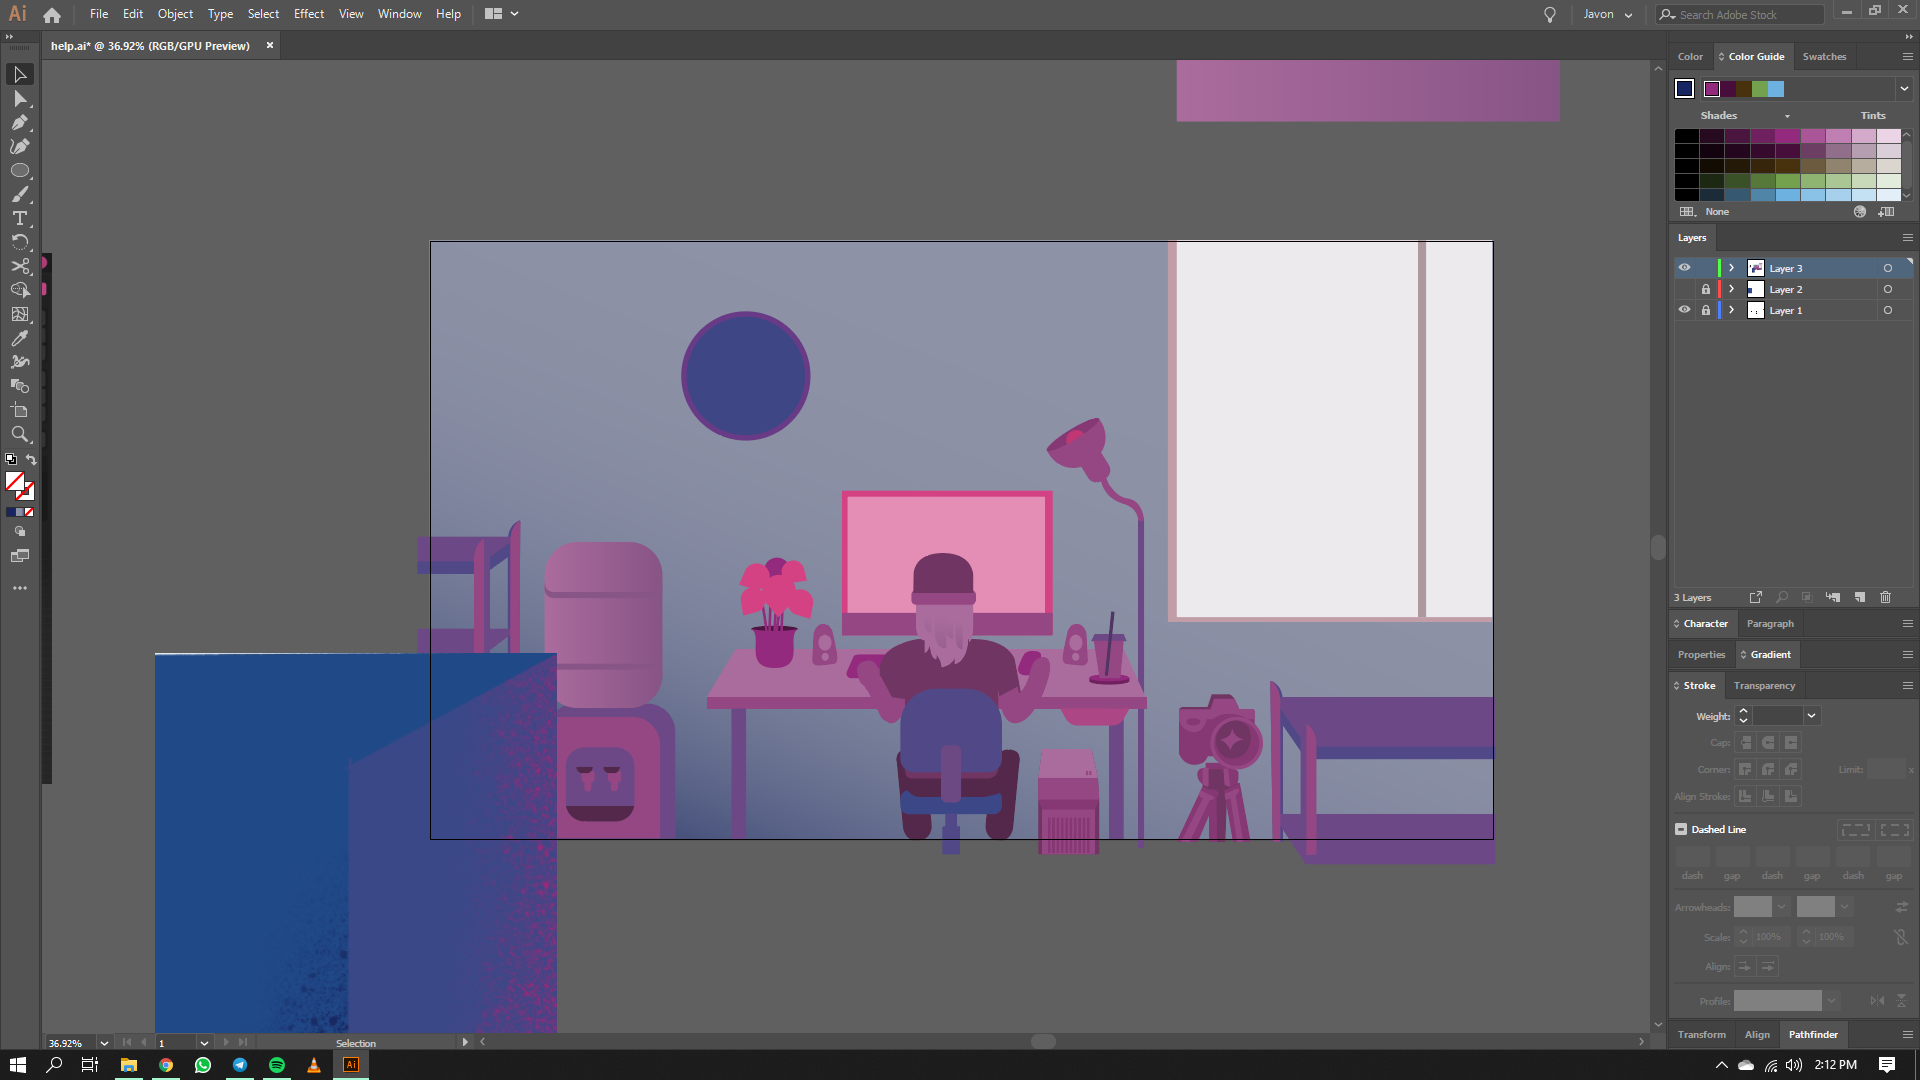This screenshot has width=1920, height=1080.
Task: Click Collect for Export icon
Action: (1755, 597)
